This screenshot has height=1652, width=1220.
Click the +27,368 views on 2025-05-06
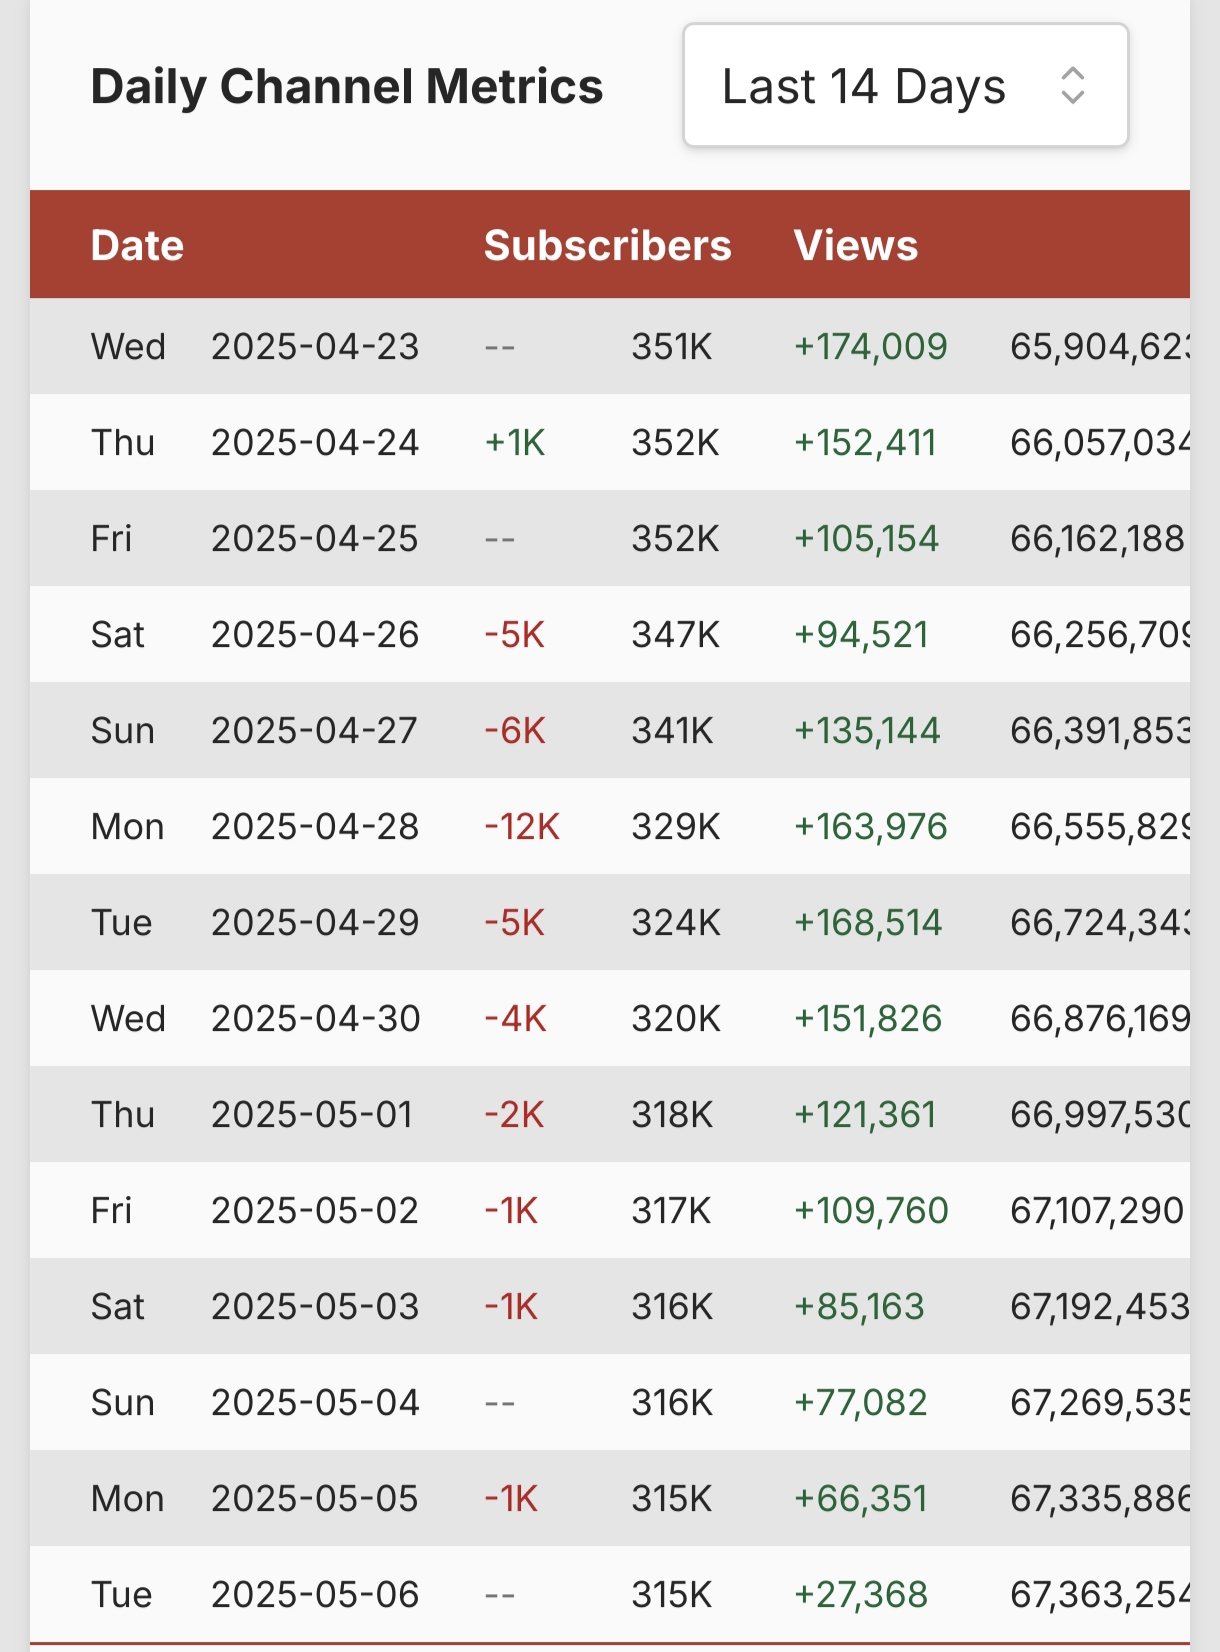[861, 1595]
